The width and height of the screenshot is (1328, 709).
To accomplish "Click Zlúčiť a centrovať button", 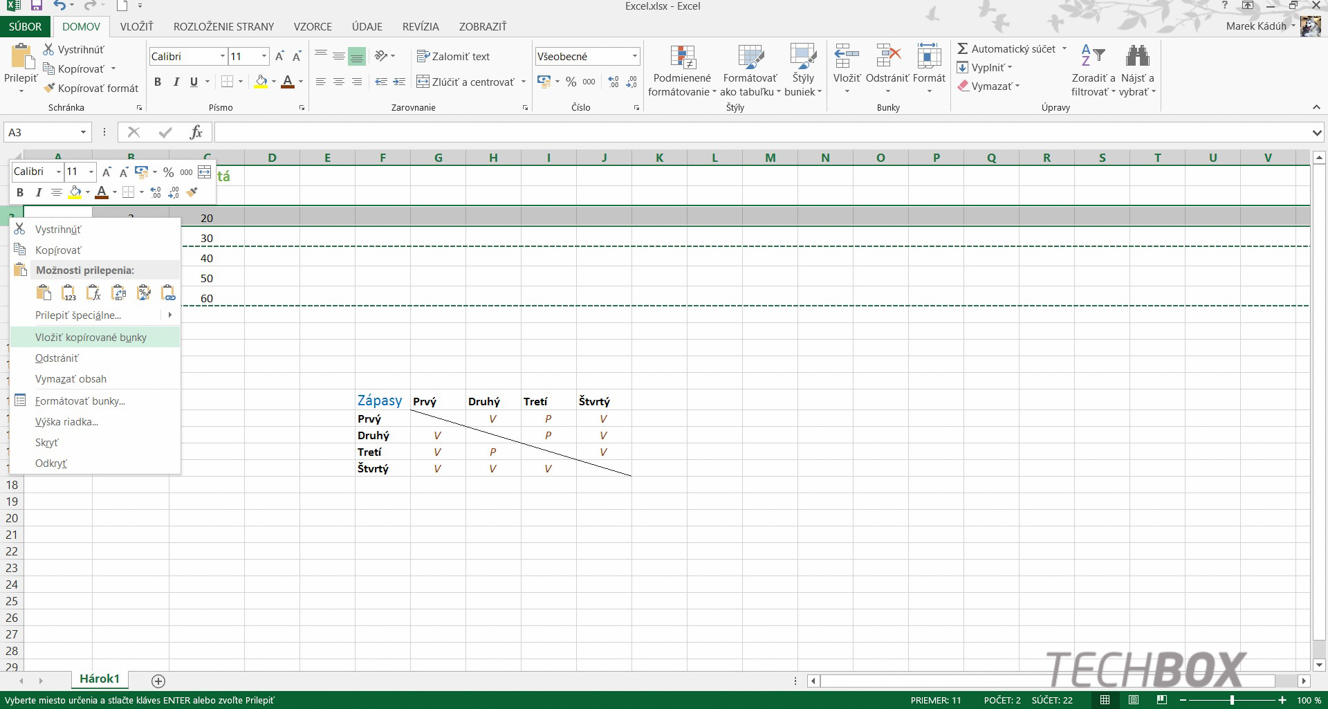I will click(x=465, y=82).
